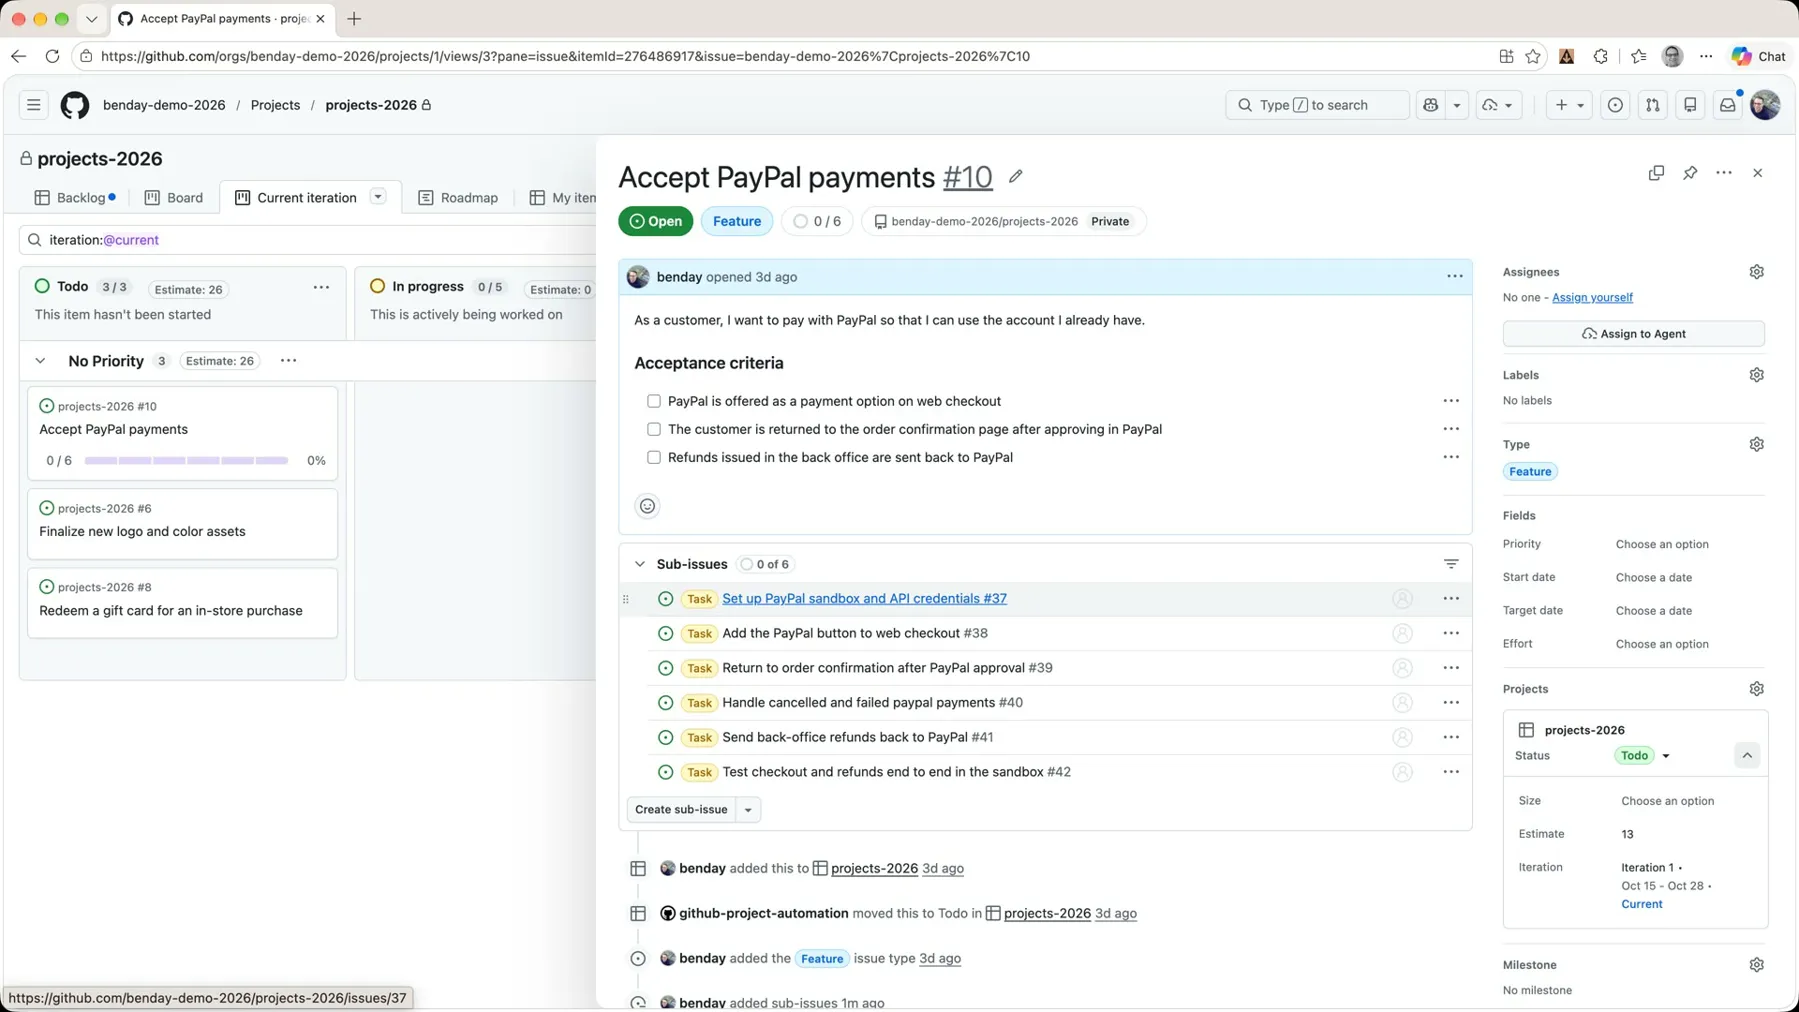Image resolution: width=1799 pixels, height=1012 pixels.
Task: Add an emoji reaction to the description
Action: pos(647,506)
